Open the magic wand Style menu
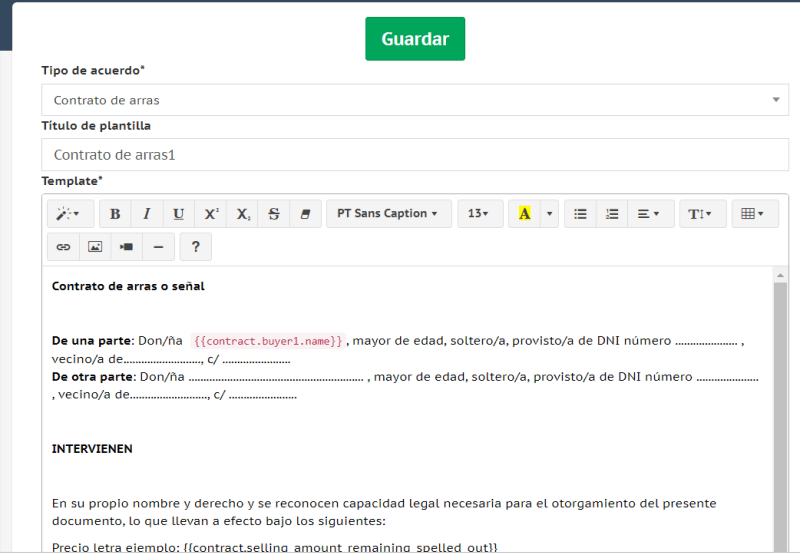Screen dimensions: 800x555 (70, 214)
